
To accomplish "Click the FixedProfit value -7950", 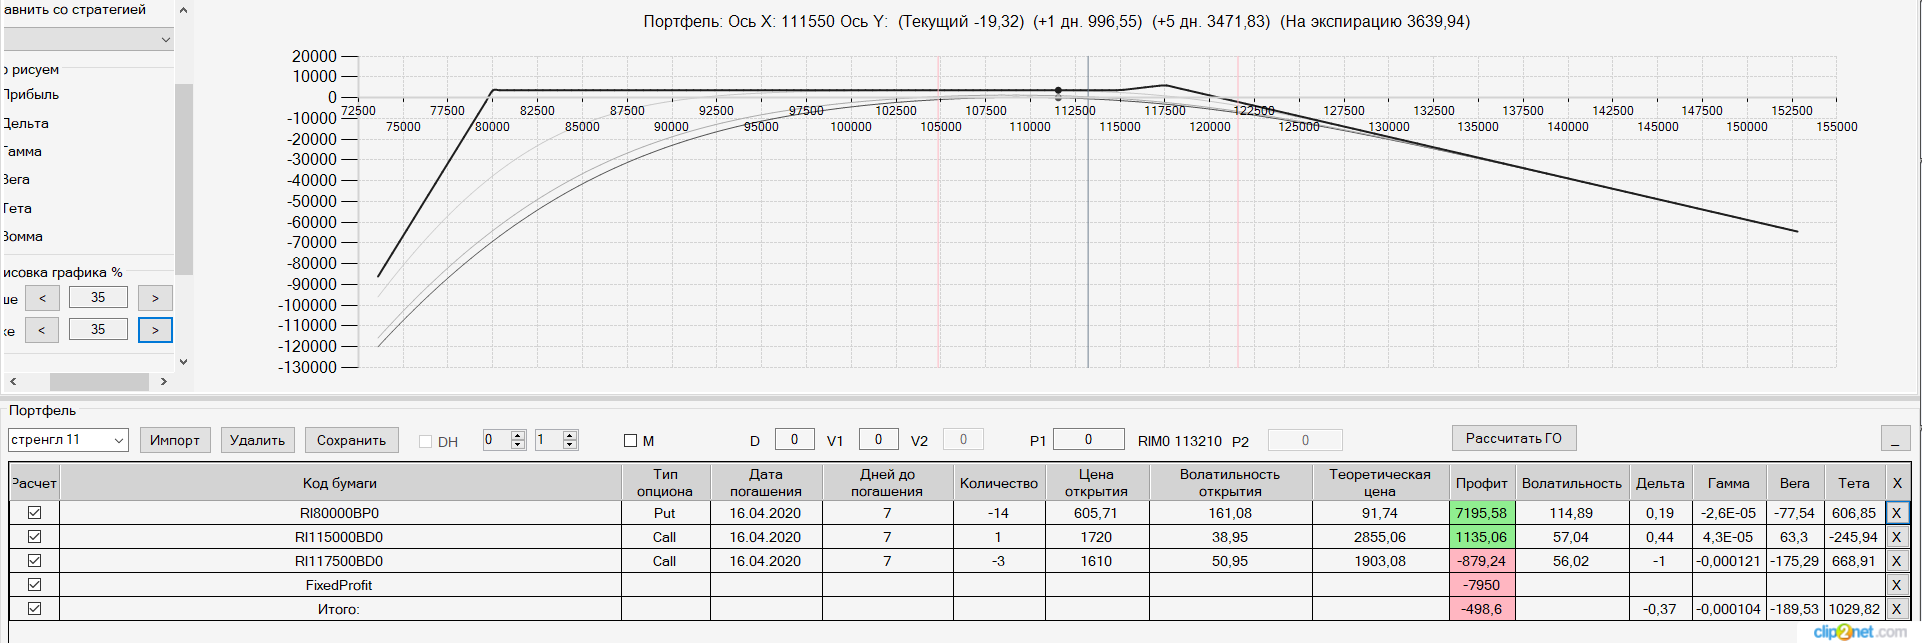I will (x=1481, y=585).
